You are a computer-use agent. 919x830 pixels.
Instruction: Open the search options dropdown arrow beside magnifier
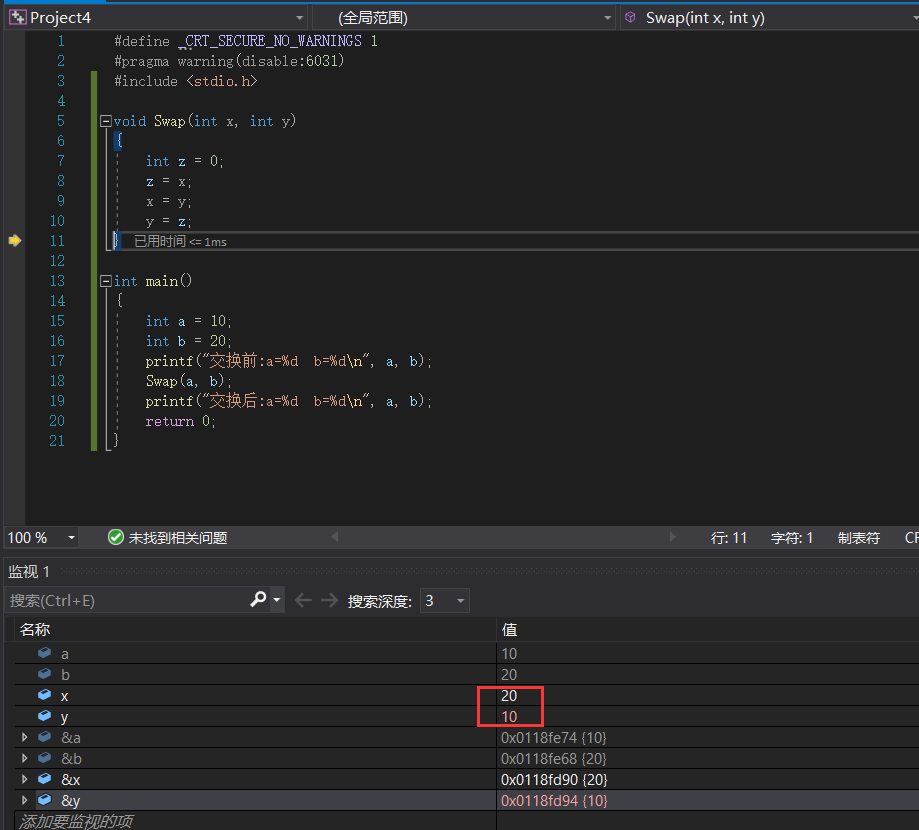point(277,600)
